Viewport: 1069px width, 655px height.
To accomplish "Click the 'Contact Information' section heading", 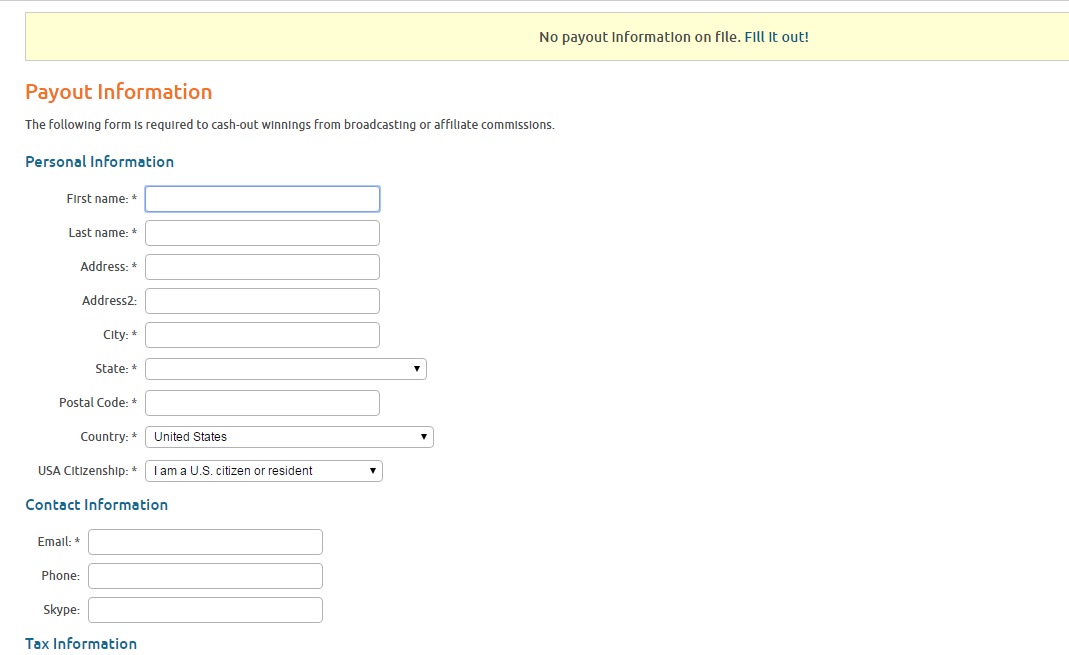I will tap(96, 505).
